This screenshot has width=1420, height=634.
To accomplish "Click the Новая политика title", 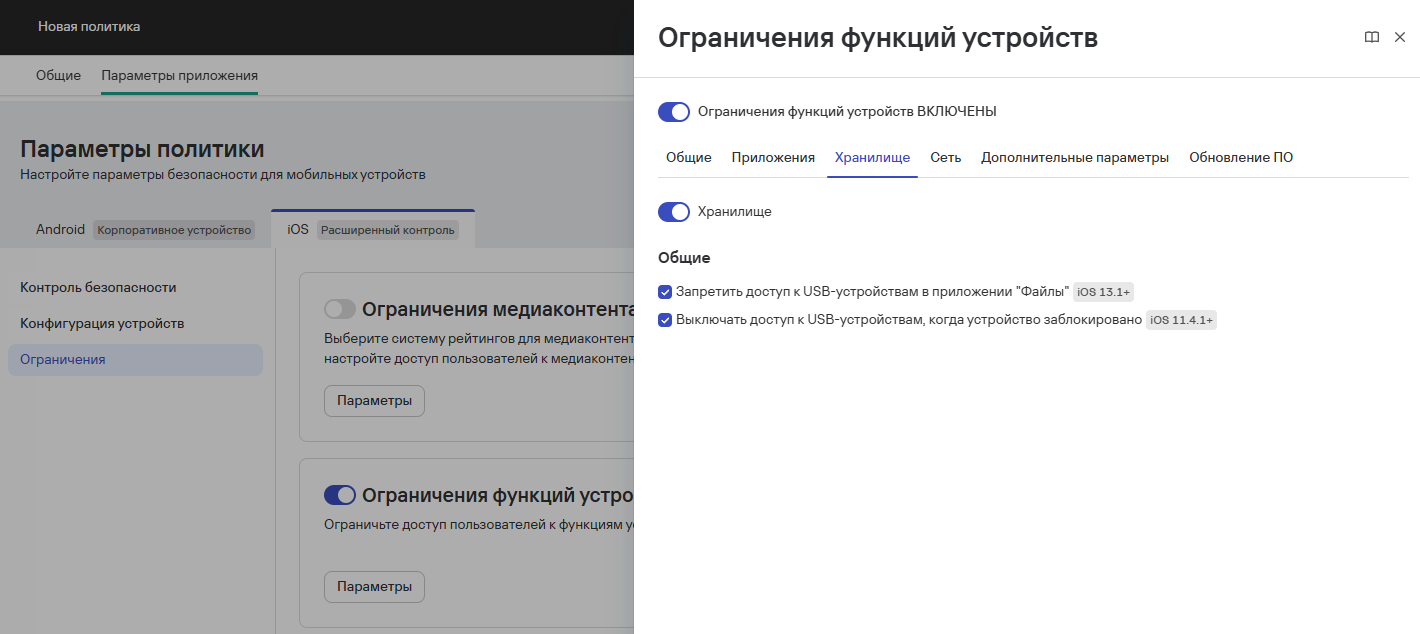I will pyautogui.click(x=89, y=27).
